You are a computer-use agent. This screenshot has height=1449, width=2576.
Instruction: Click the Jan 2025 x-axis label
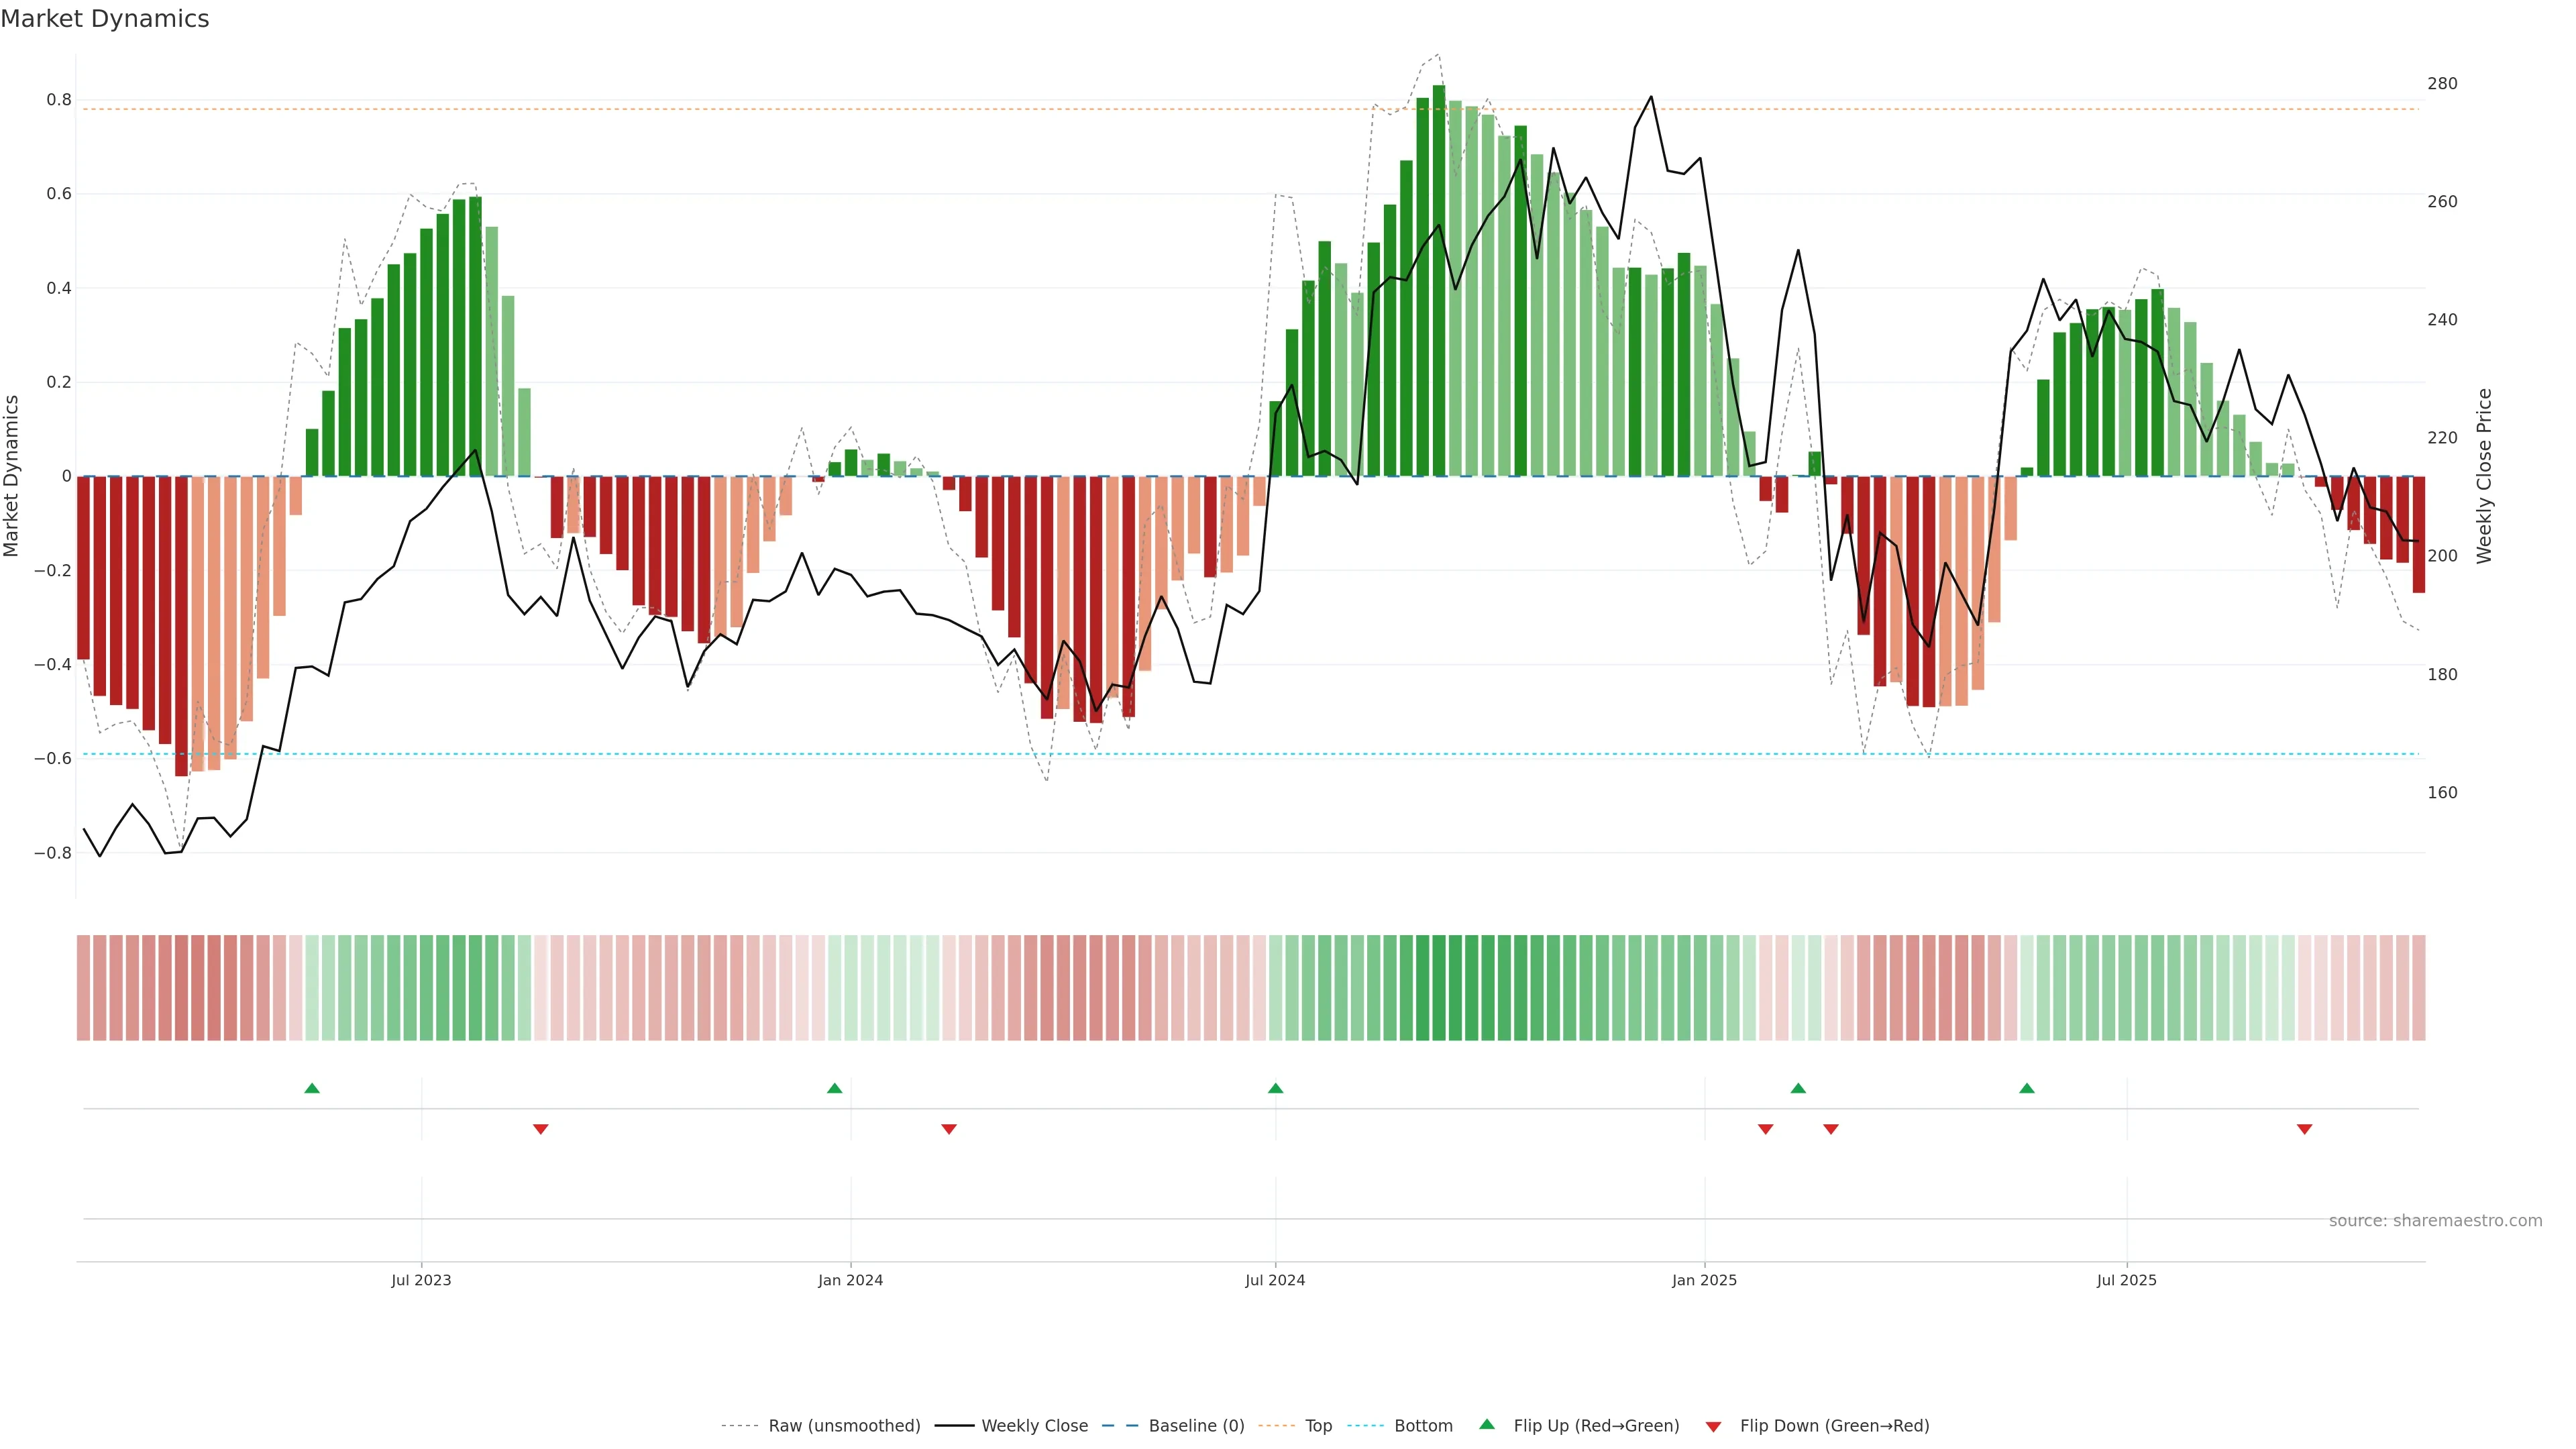[x=1704, y=1280]
